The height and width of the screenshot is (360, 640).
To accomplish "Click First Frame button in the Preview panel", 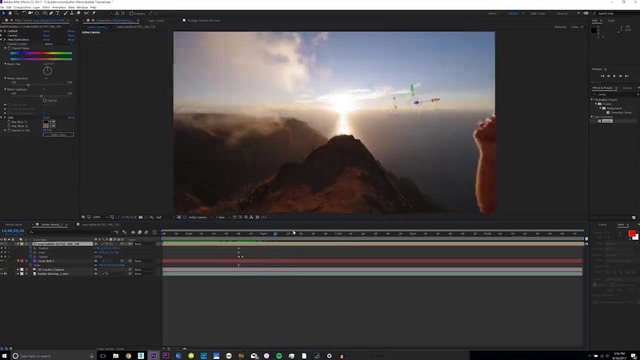I will tap(602, 76).
